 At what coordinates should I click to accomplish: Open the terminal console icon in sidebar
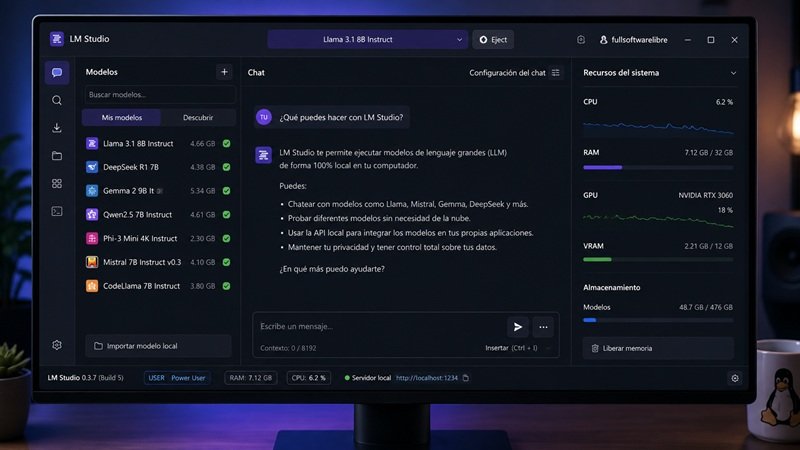(57, 211)
